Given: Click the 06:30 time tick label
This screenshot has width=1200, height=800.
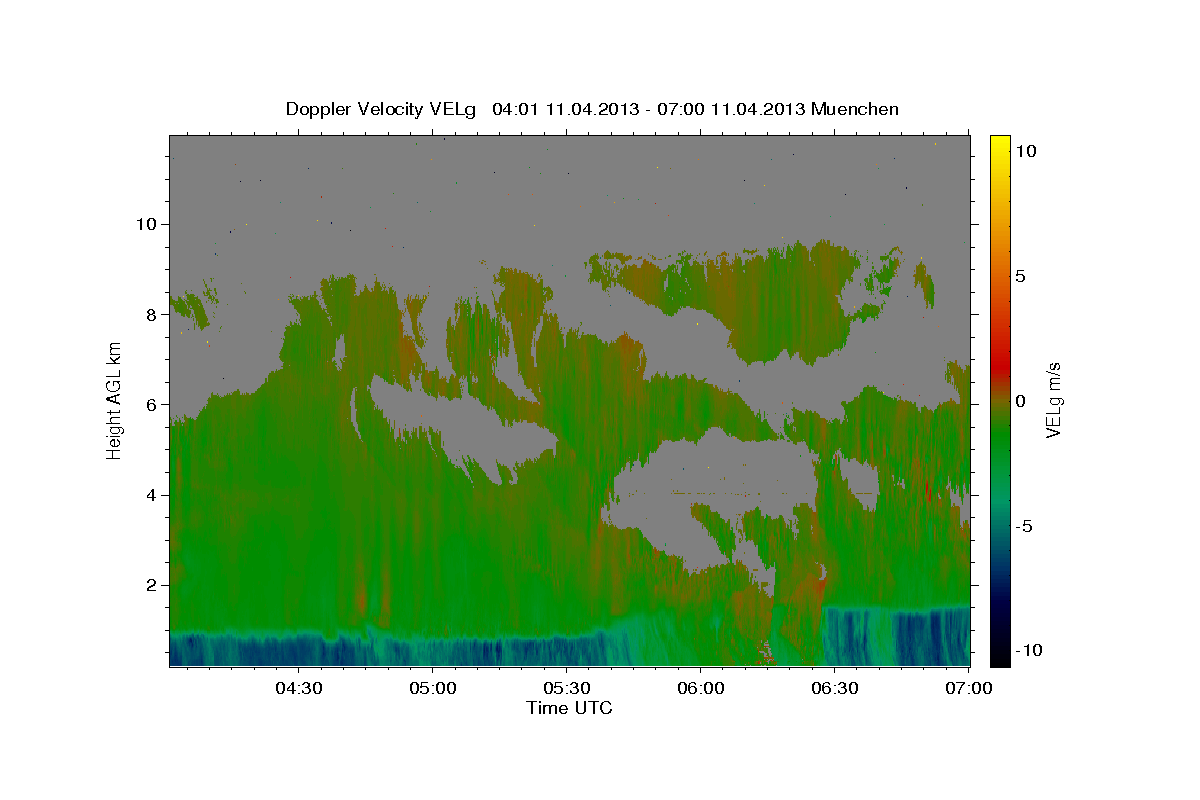Looking at the screenshot, I should click(834, 688).
